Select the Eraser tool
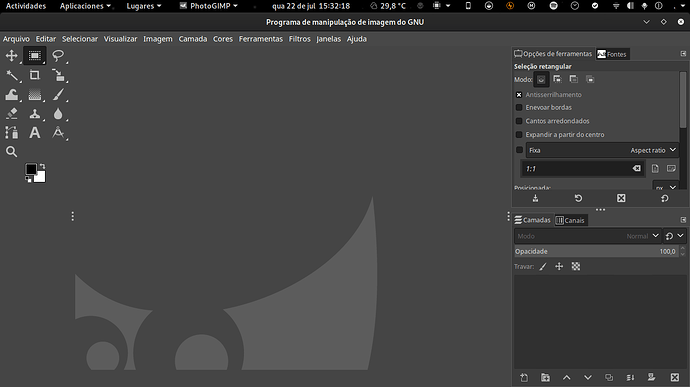 pos(11,114)
